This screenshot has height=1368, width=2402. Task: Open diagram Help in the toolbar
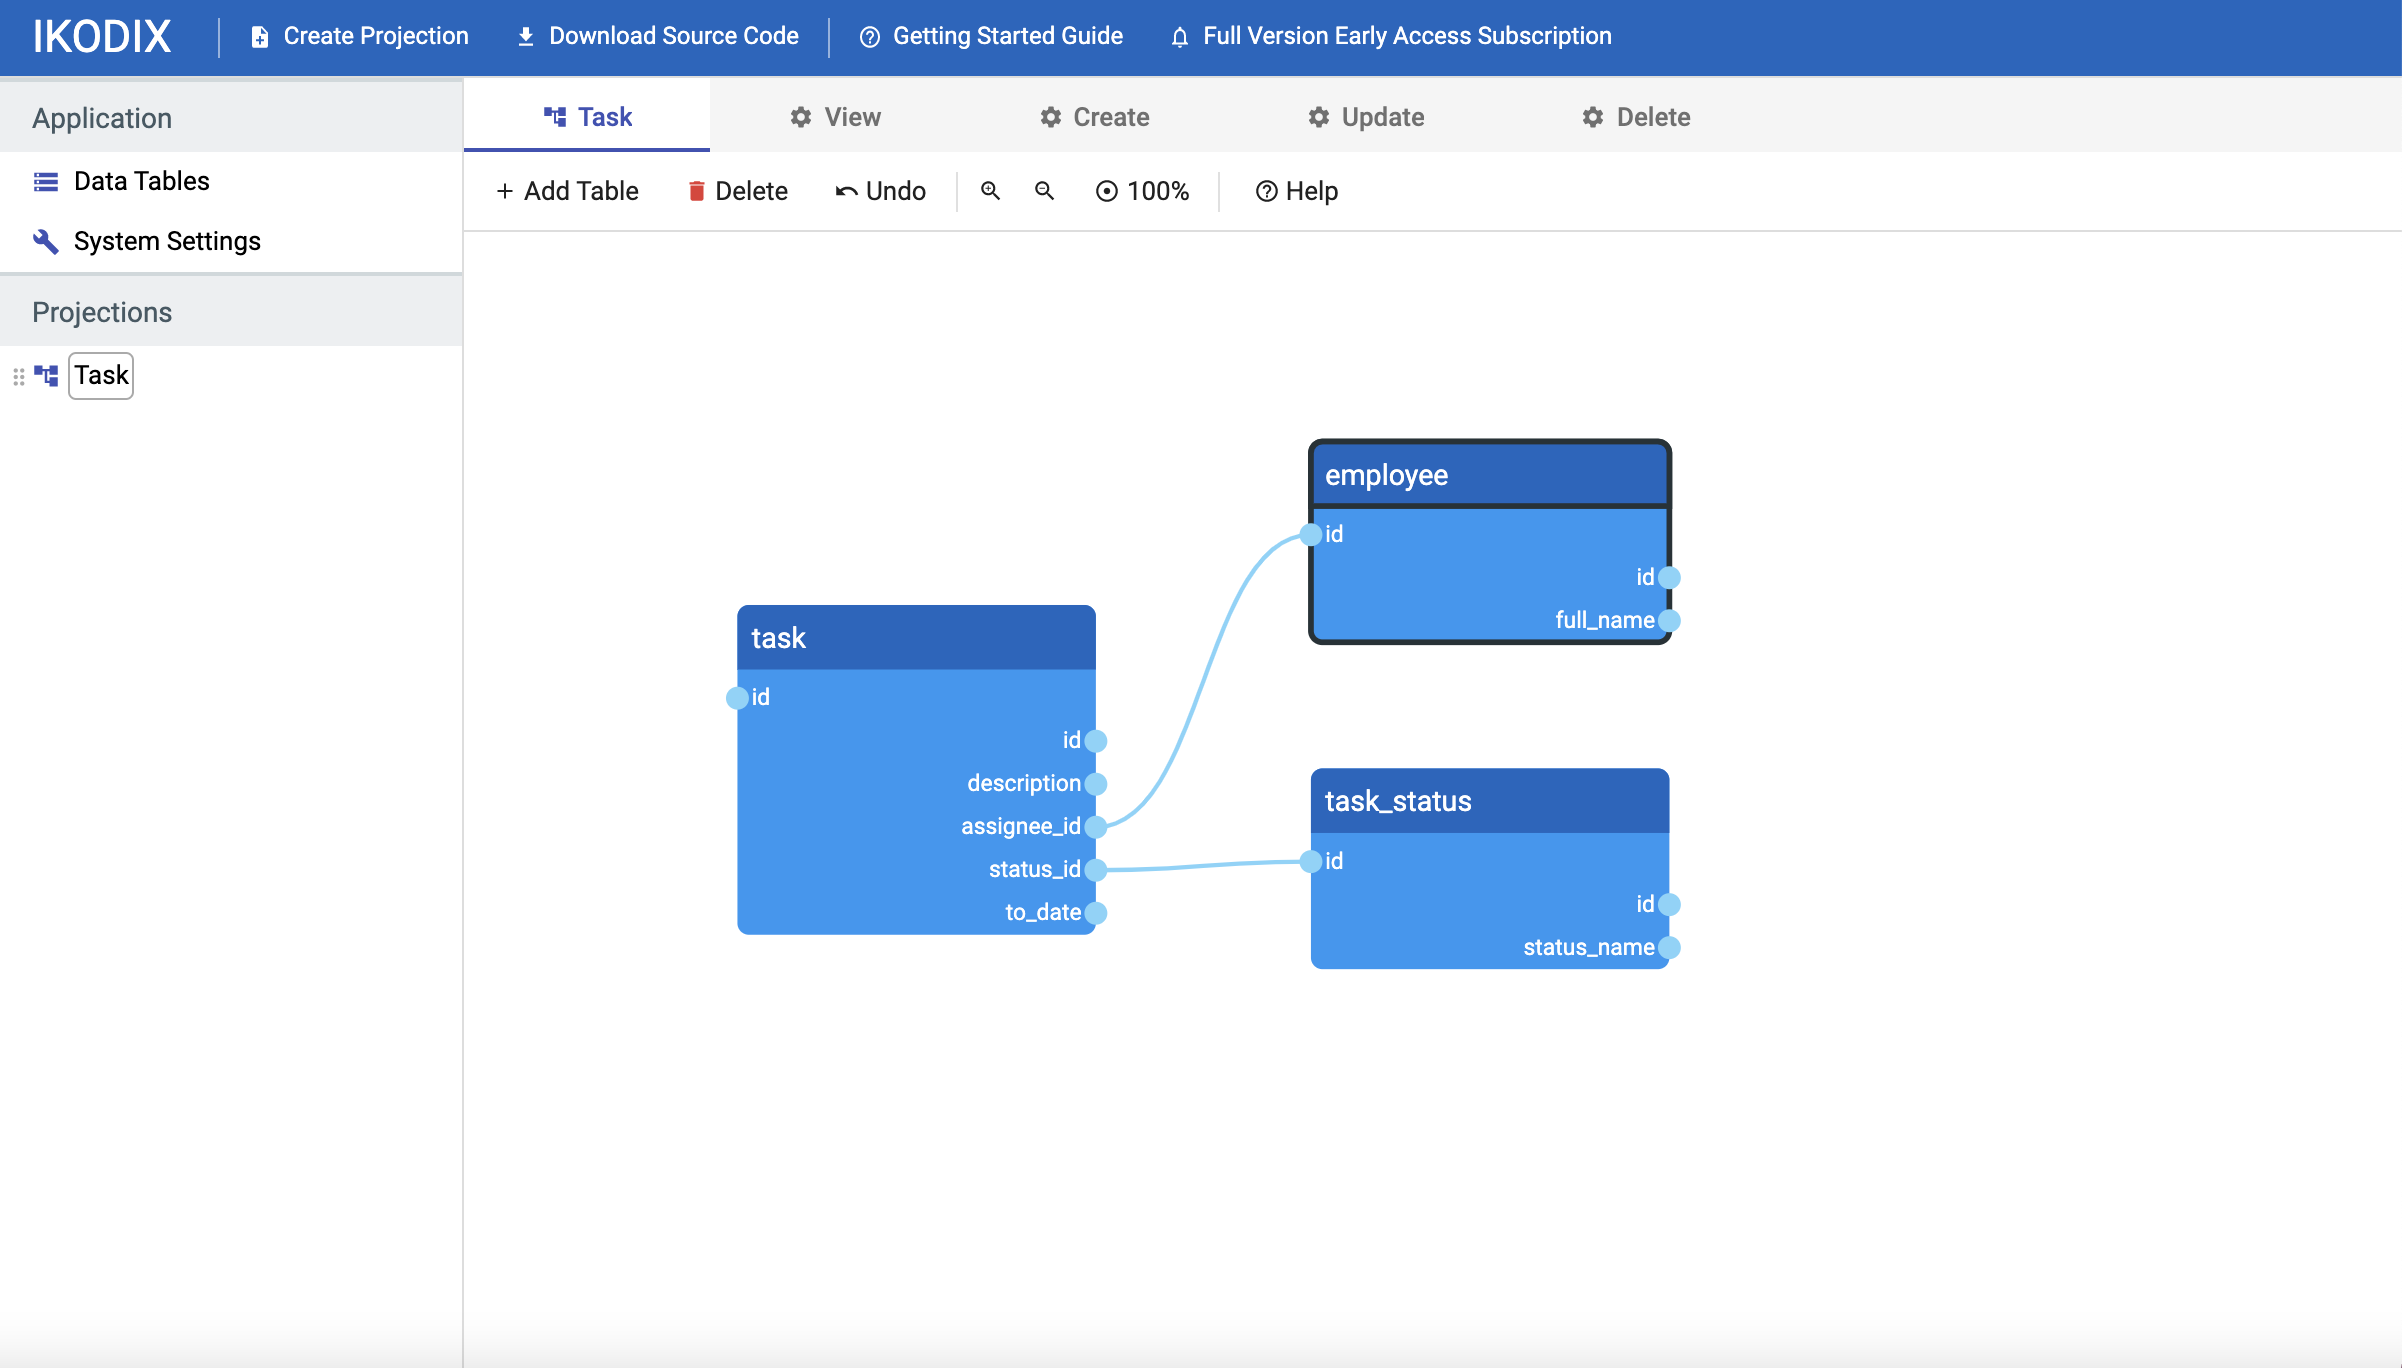pos(1296,191)
